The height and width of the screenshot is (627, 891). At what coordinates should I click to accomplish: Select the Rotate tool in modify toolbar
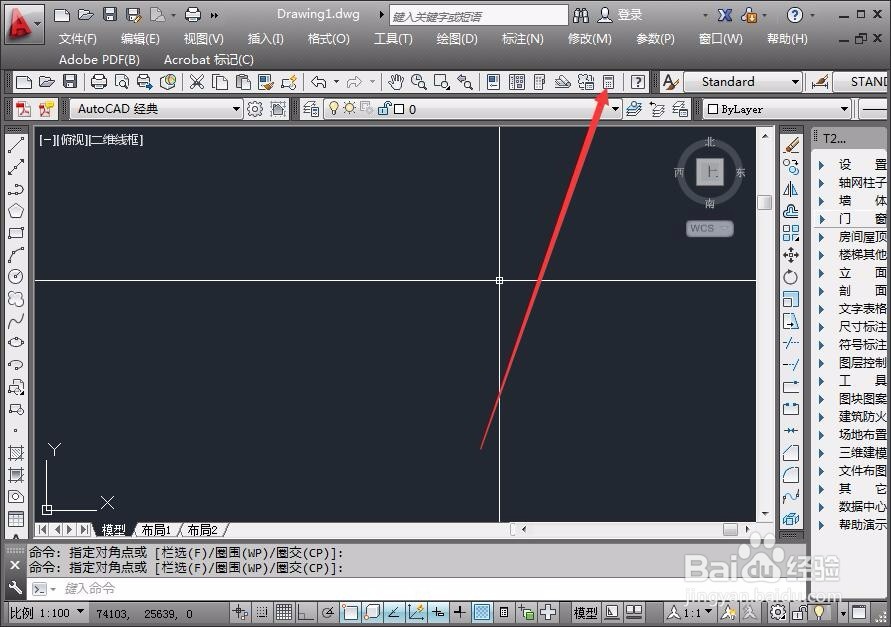(x=791, y=277)
